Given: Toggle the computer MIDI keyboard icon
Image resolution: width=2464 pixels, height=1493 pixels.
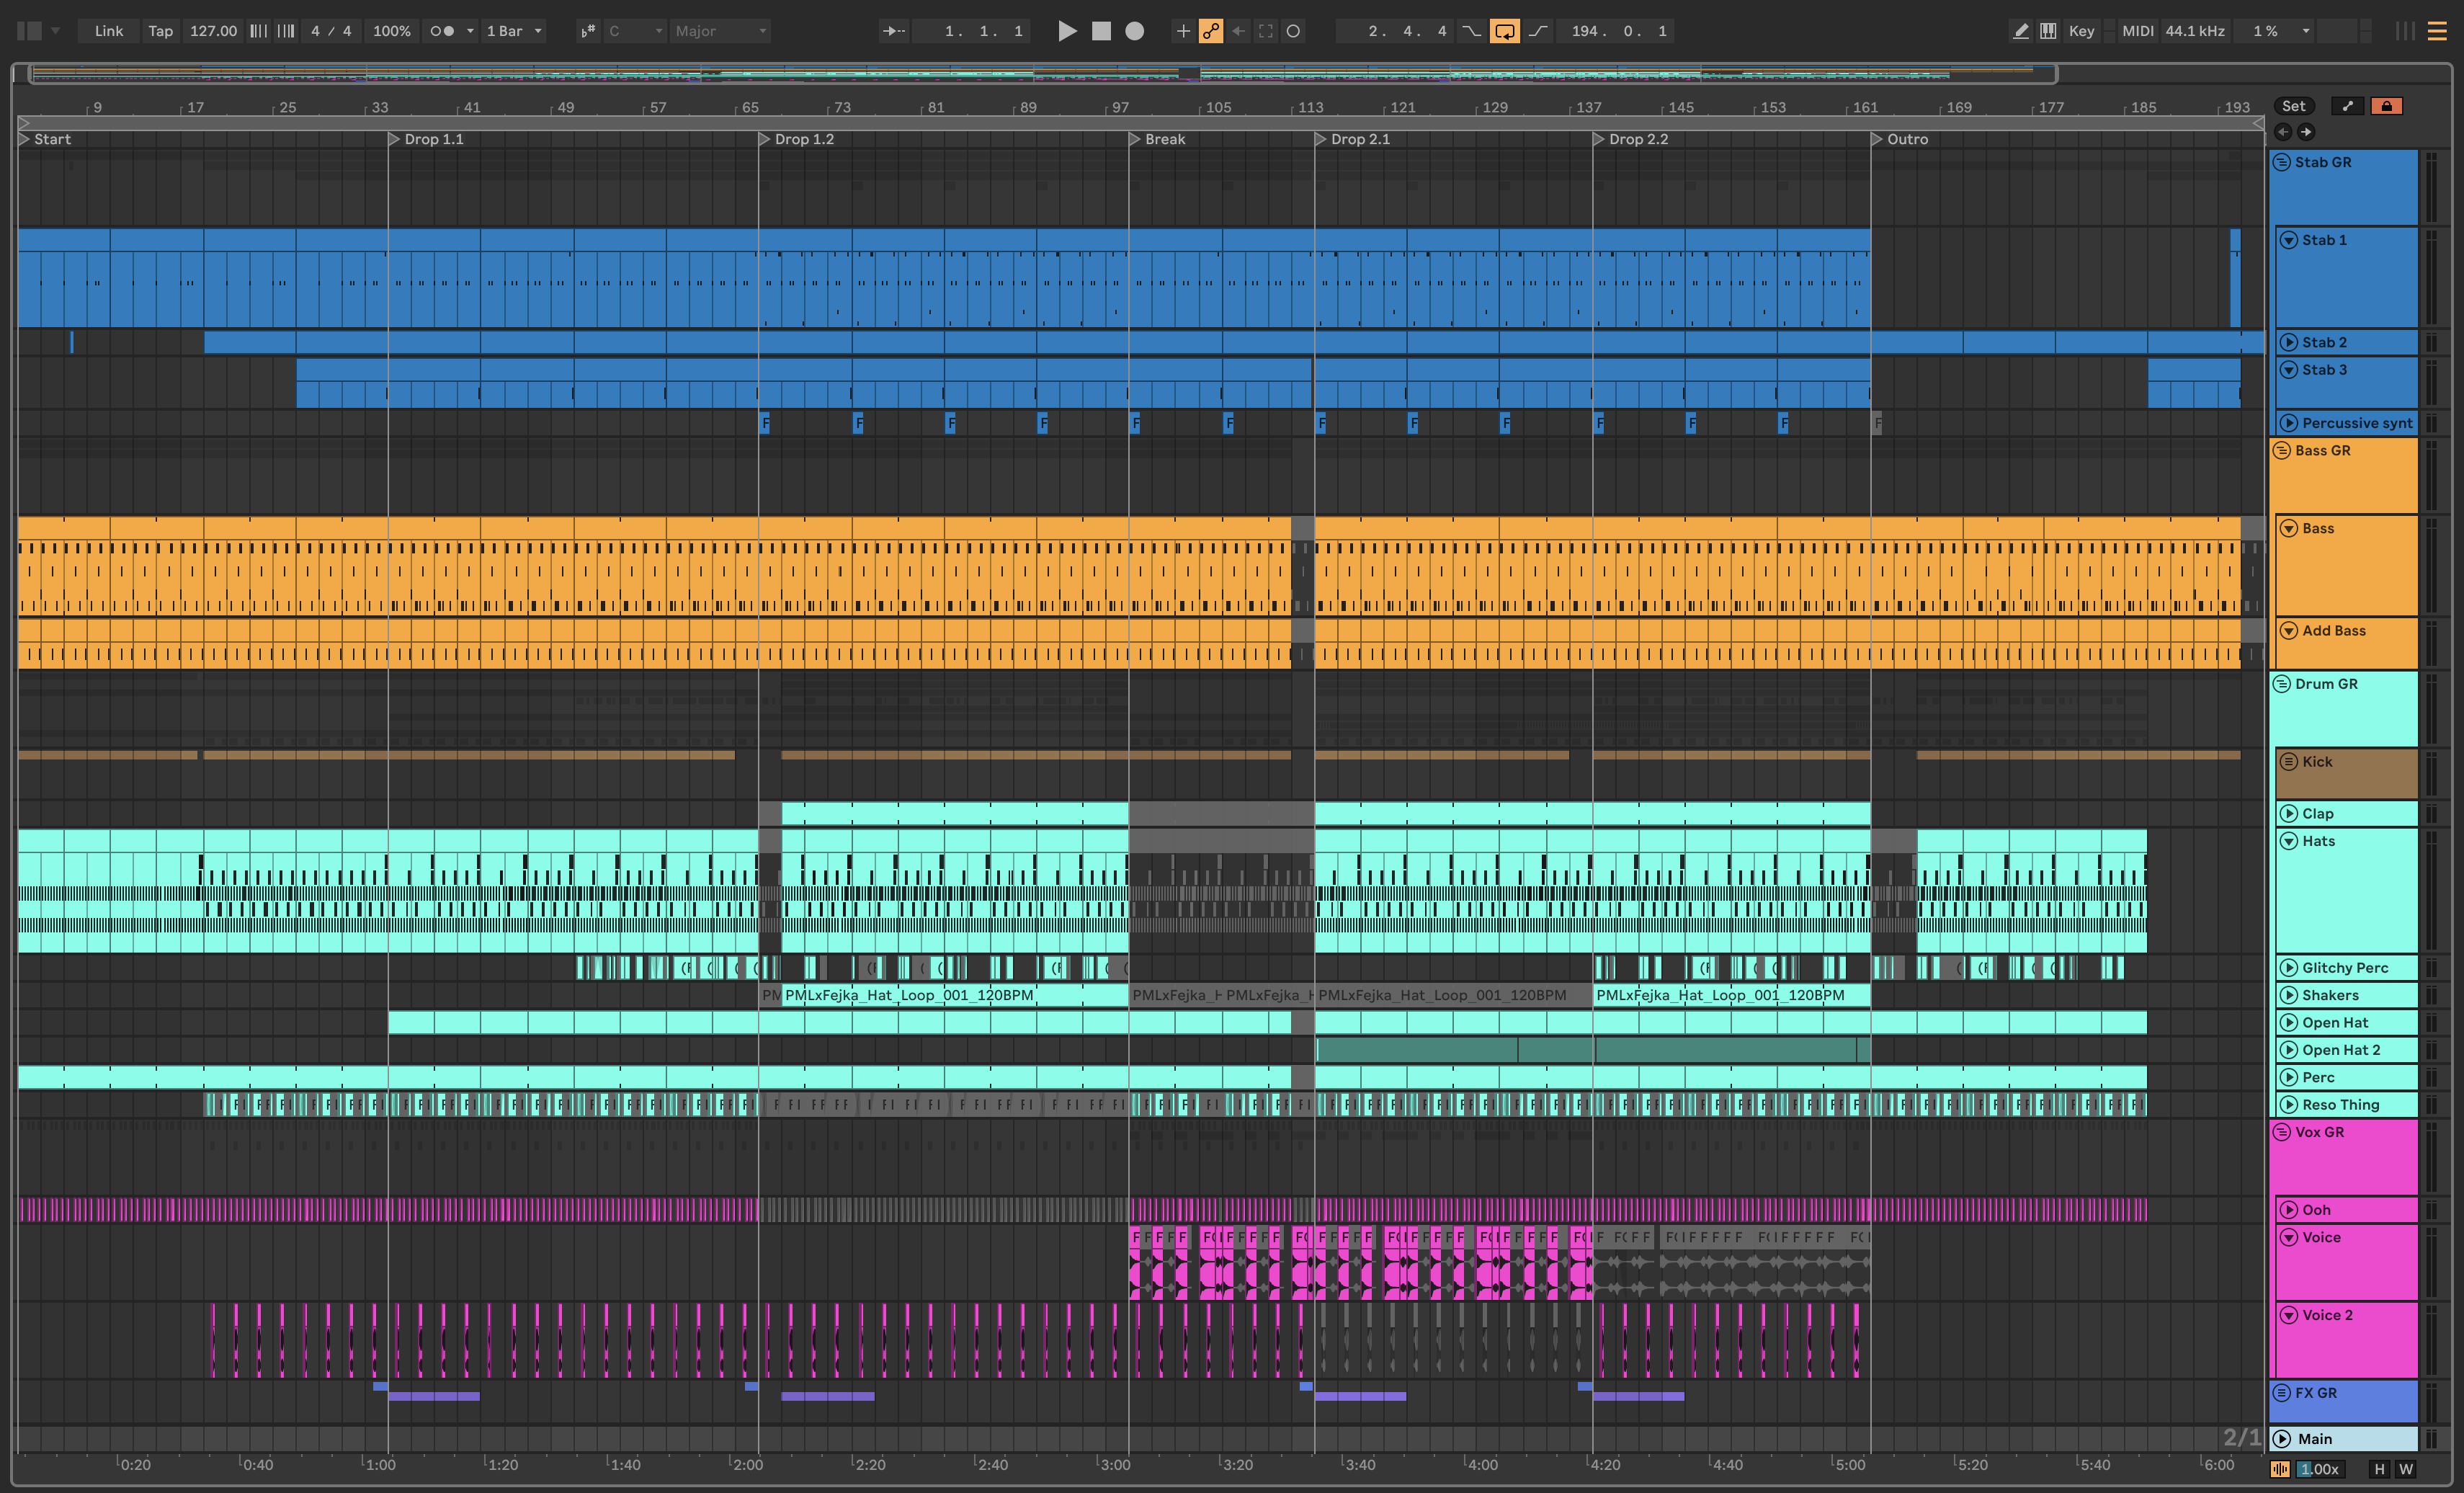Looking at the screenshot, I should pos(2048,31).
